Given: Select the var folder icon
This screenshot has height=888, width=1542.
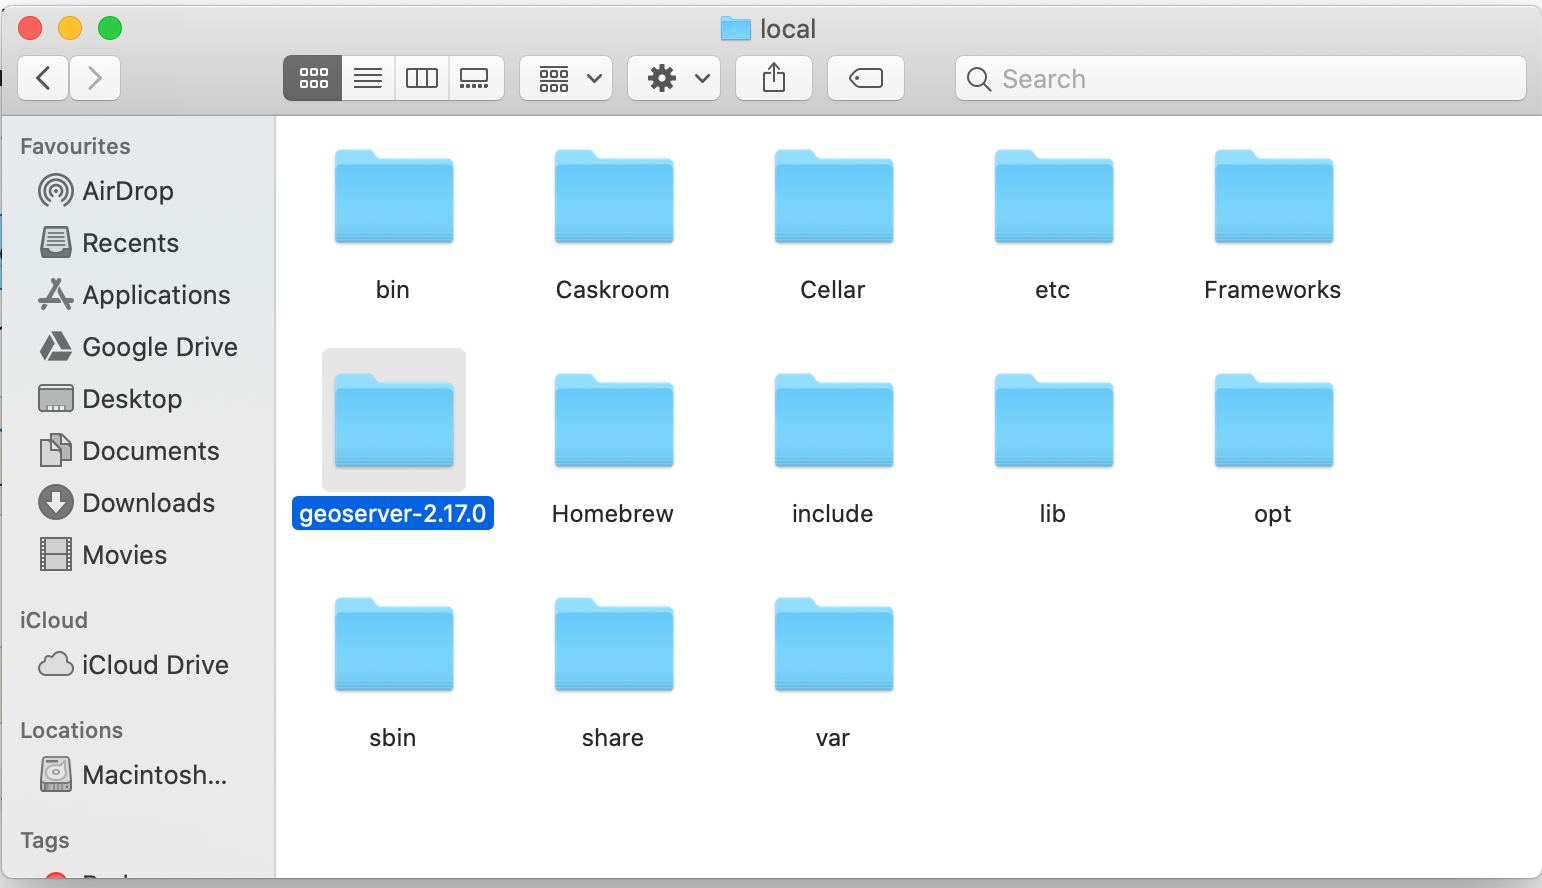Looking at the screenshot, I should (x=834, y=645).
